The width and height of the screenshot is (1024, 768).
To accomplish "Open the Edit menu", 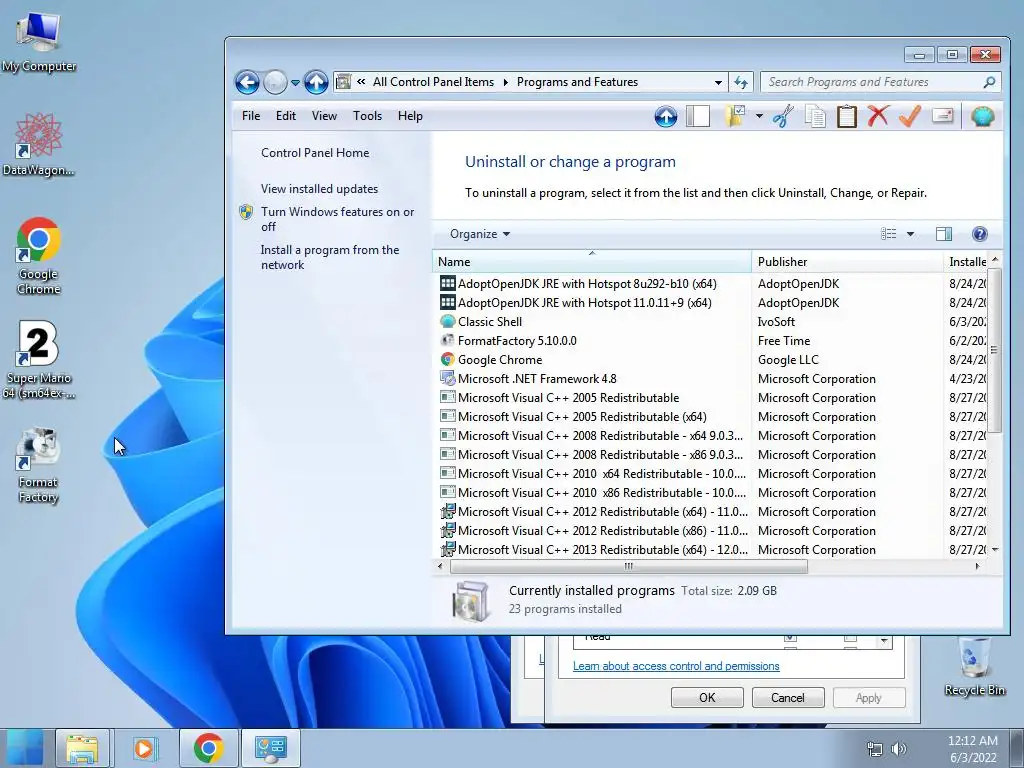I will [285, 116].
